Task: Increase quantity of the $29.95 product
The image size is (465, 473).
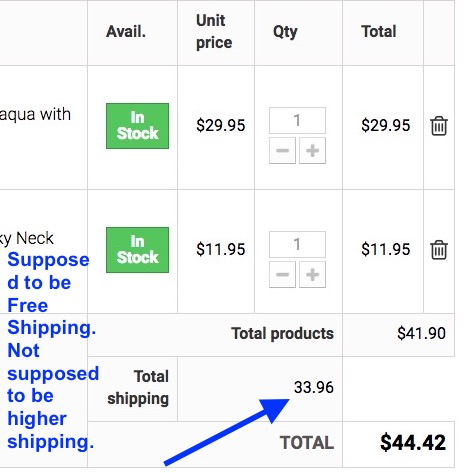Action: pyautogui.click(x=312, y=150)
